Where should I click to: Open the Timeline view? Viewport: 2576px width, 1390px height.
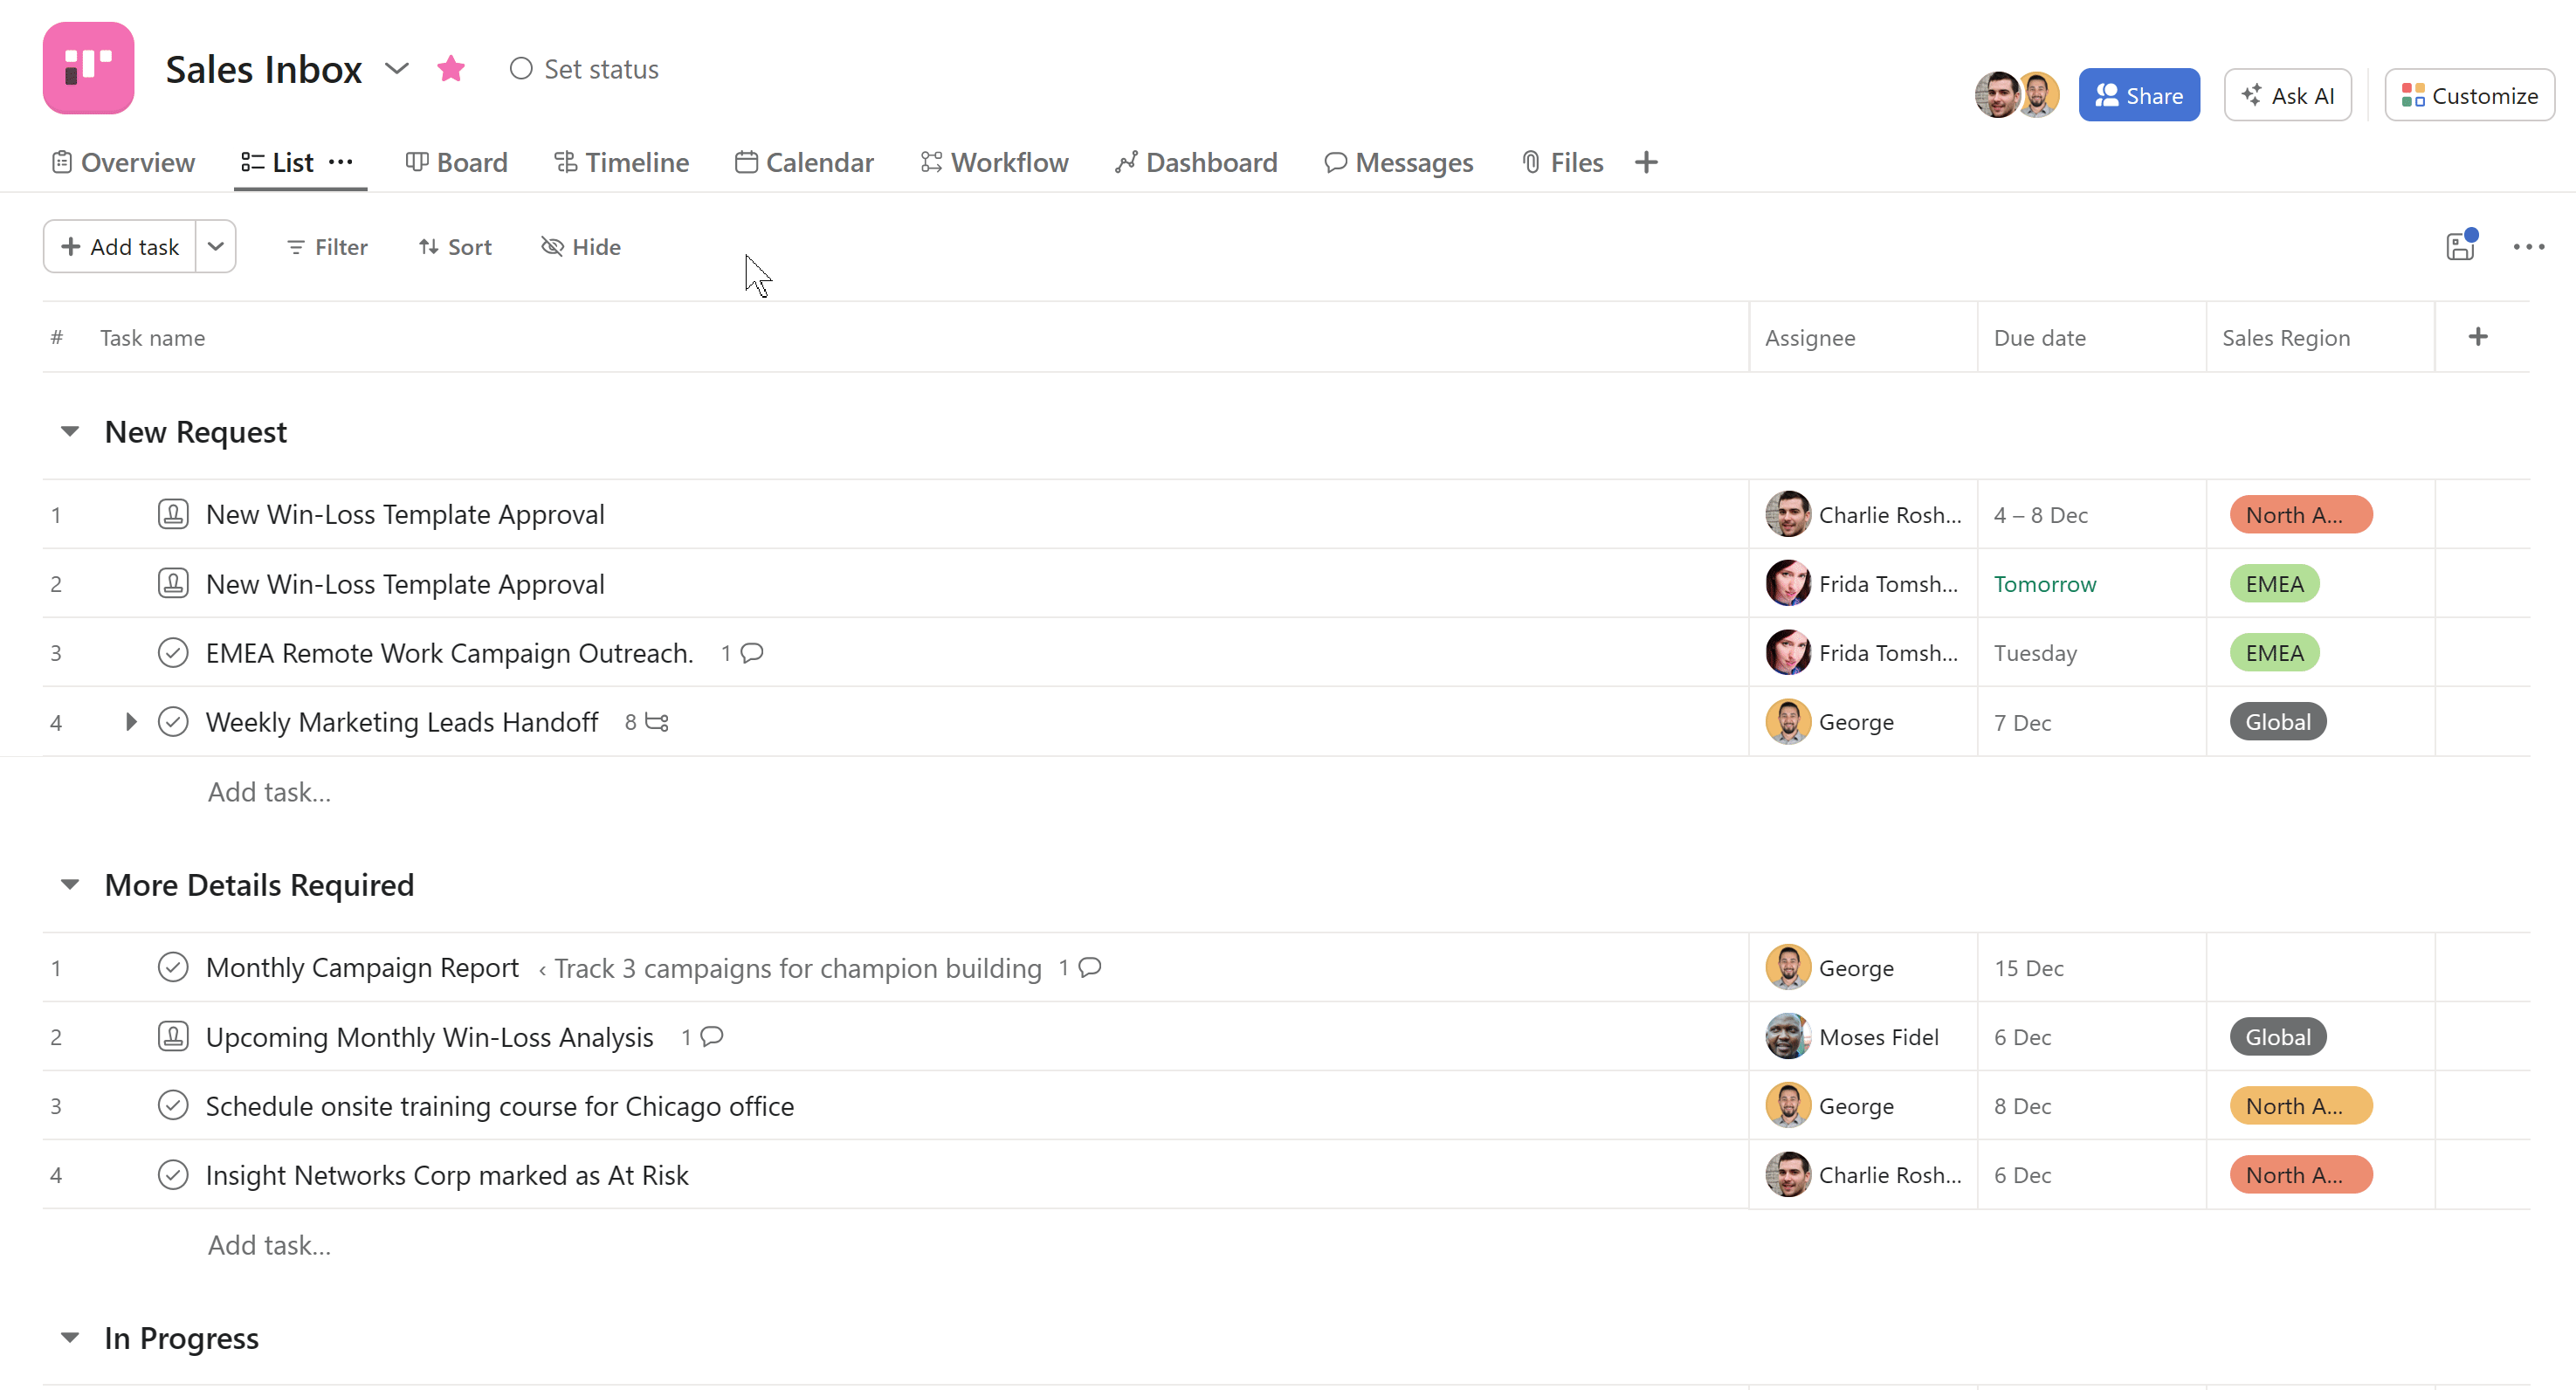(621, 162)
